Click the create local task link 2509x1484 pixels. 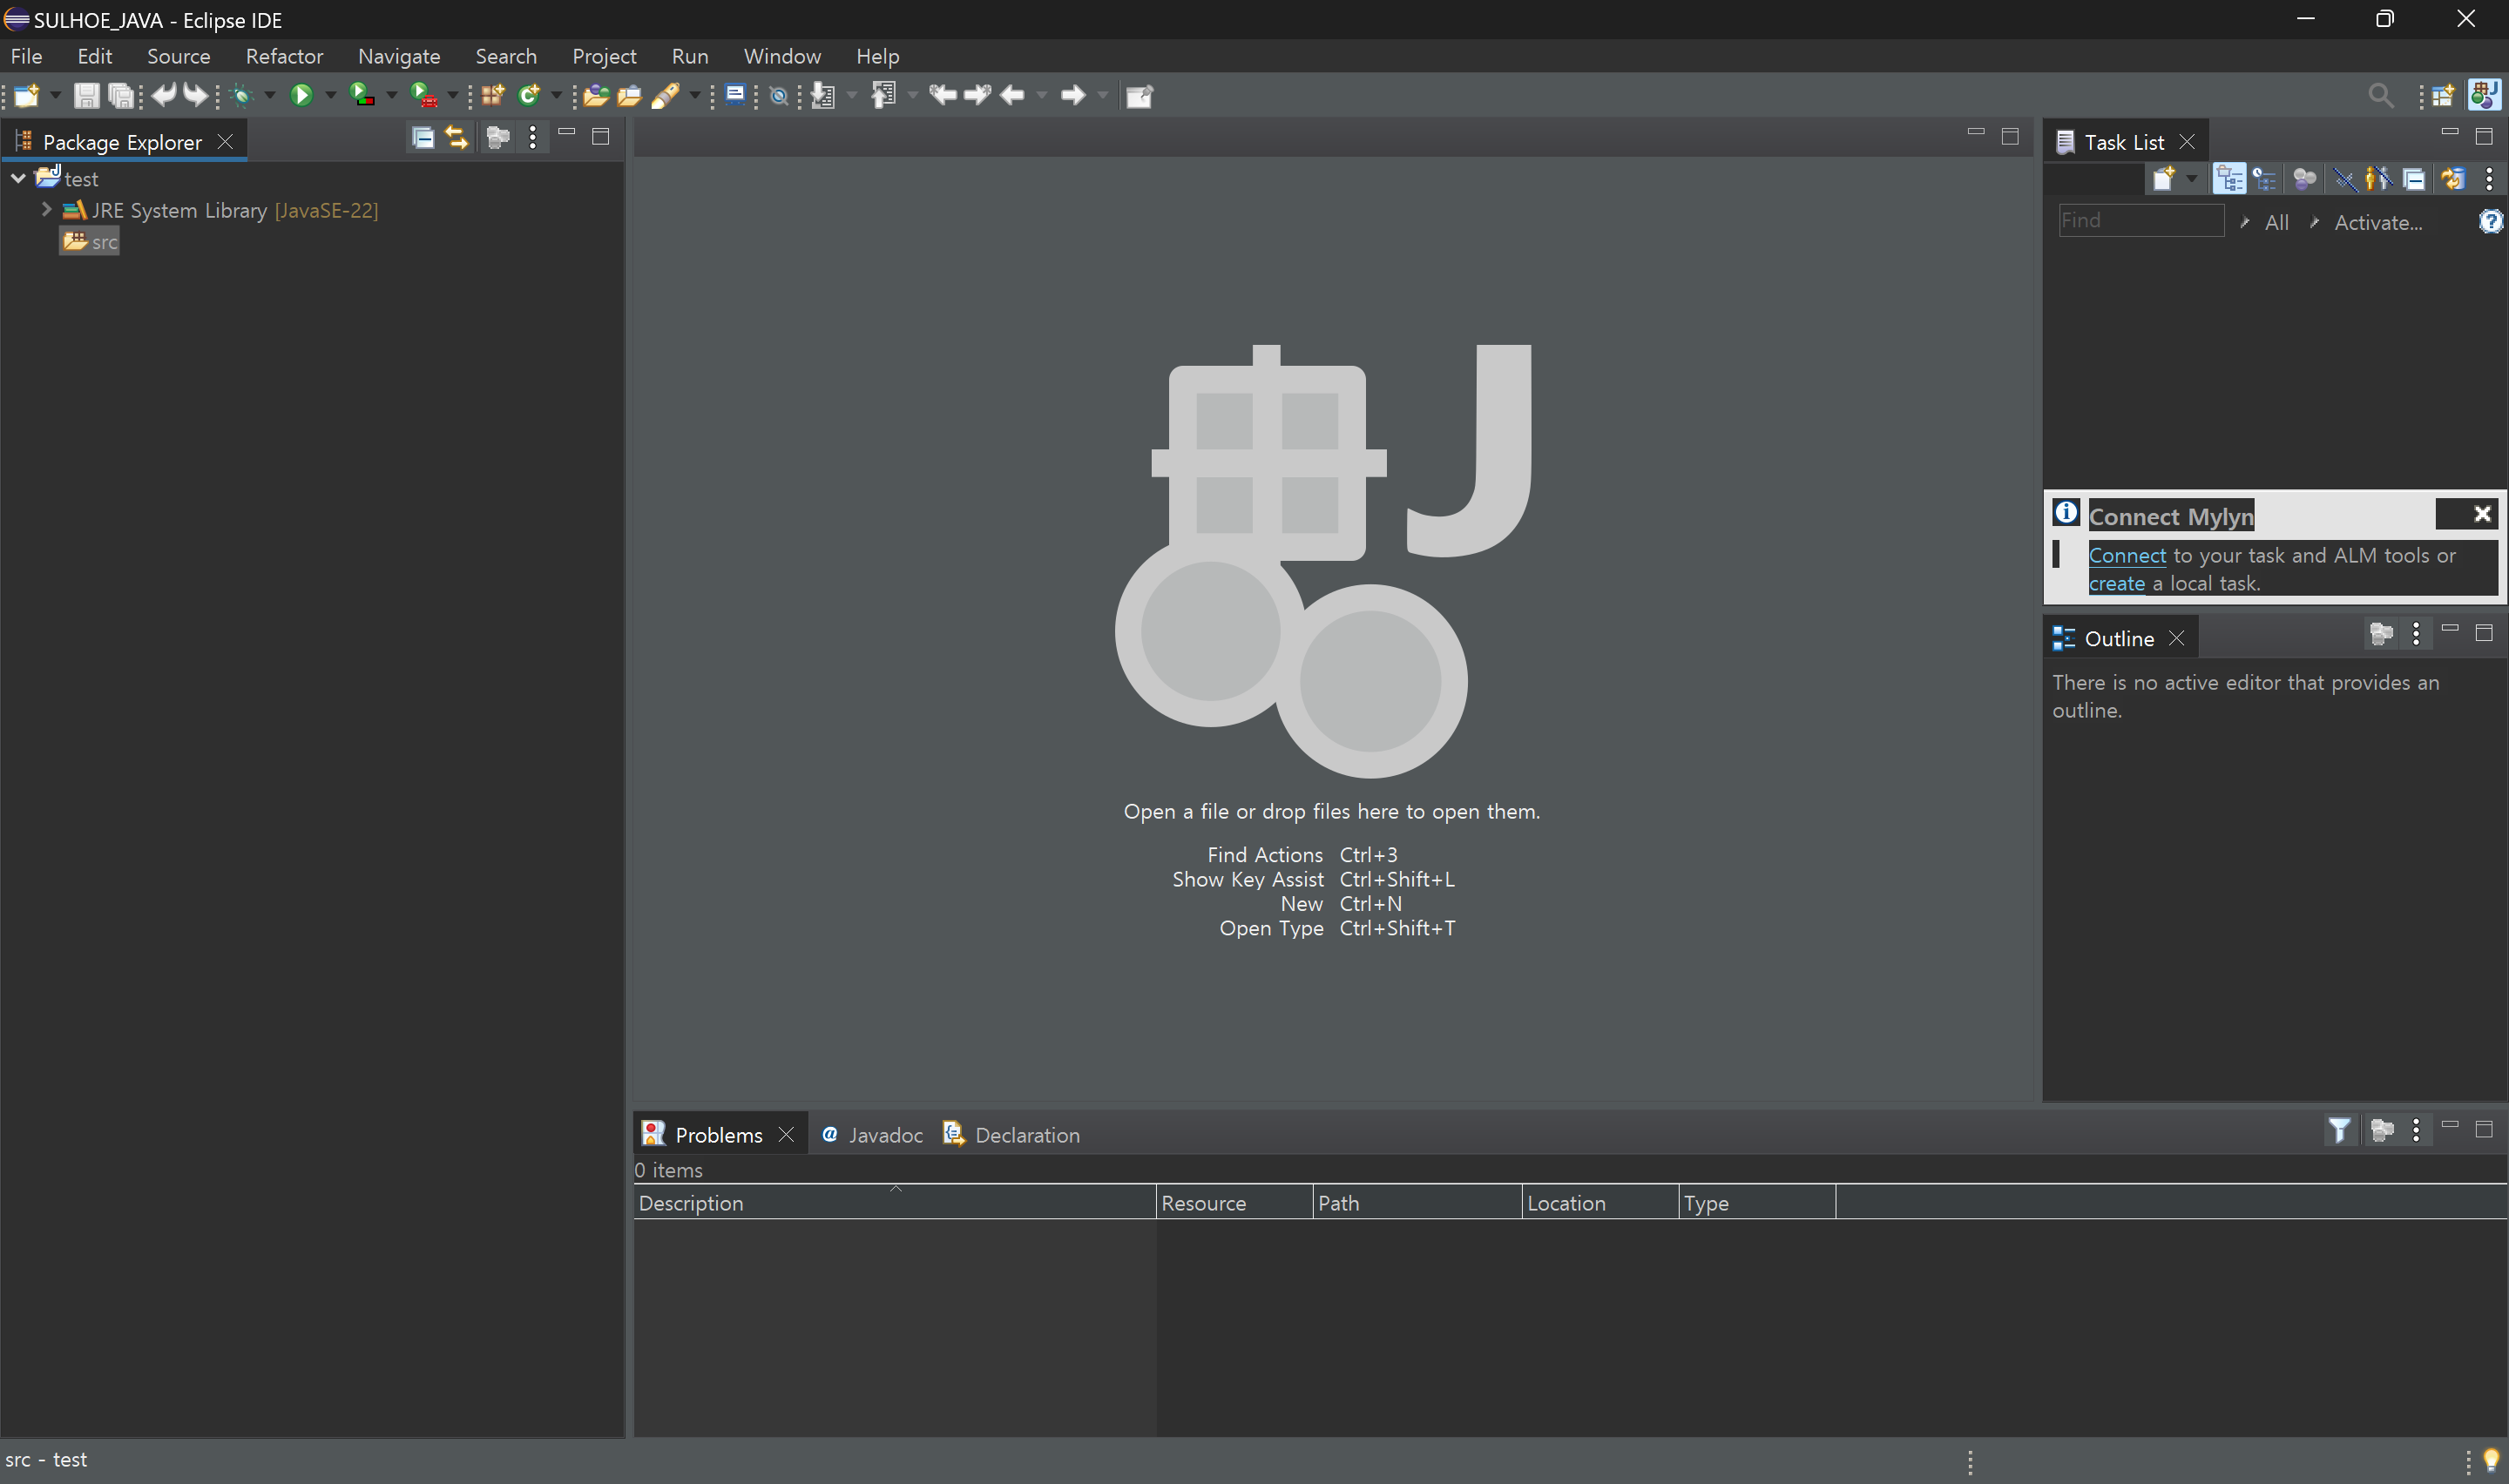click(x=2116, y=583)
